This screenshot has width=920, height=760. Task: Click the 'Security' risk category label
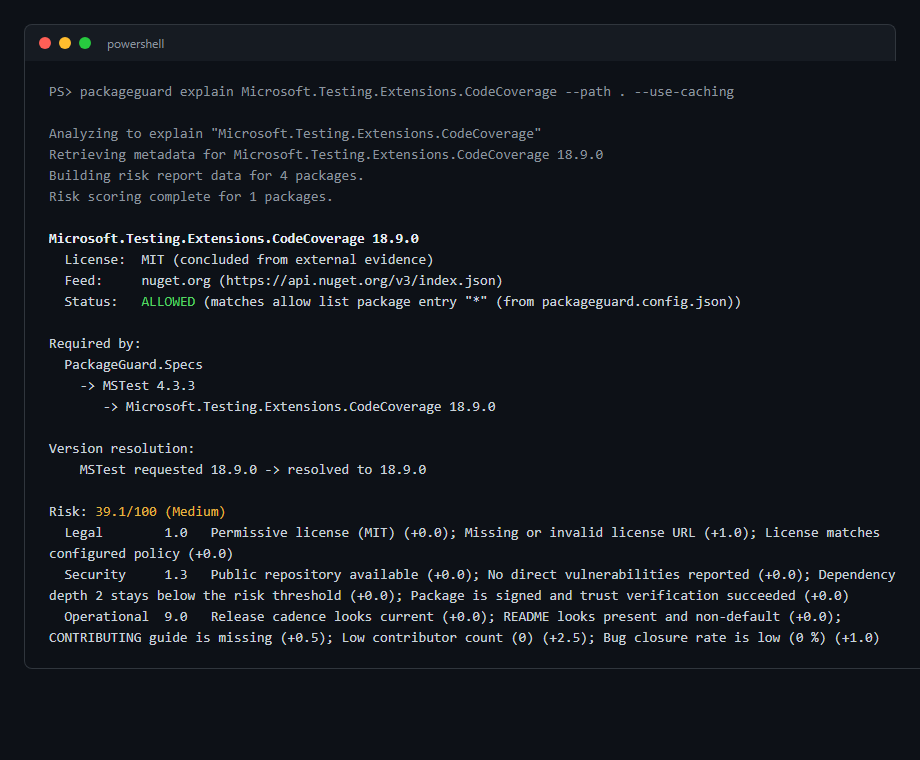[x=95, y=575]
